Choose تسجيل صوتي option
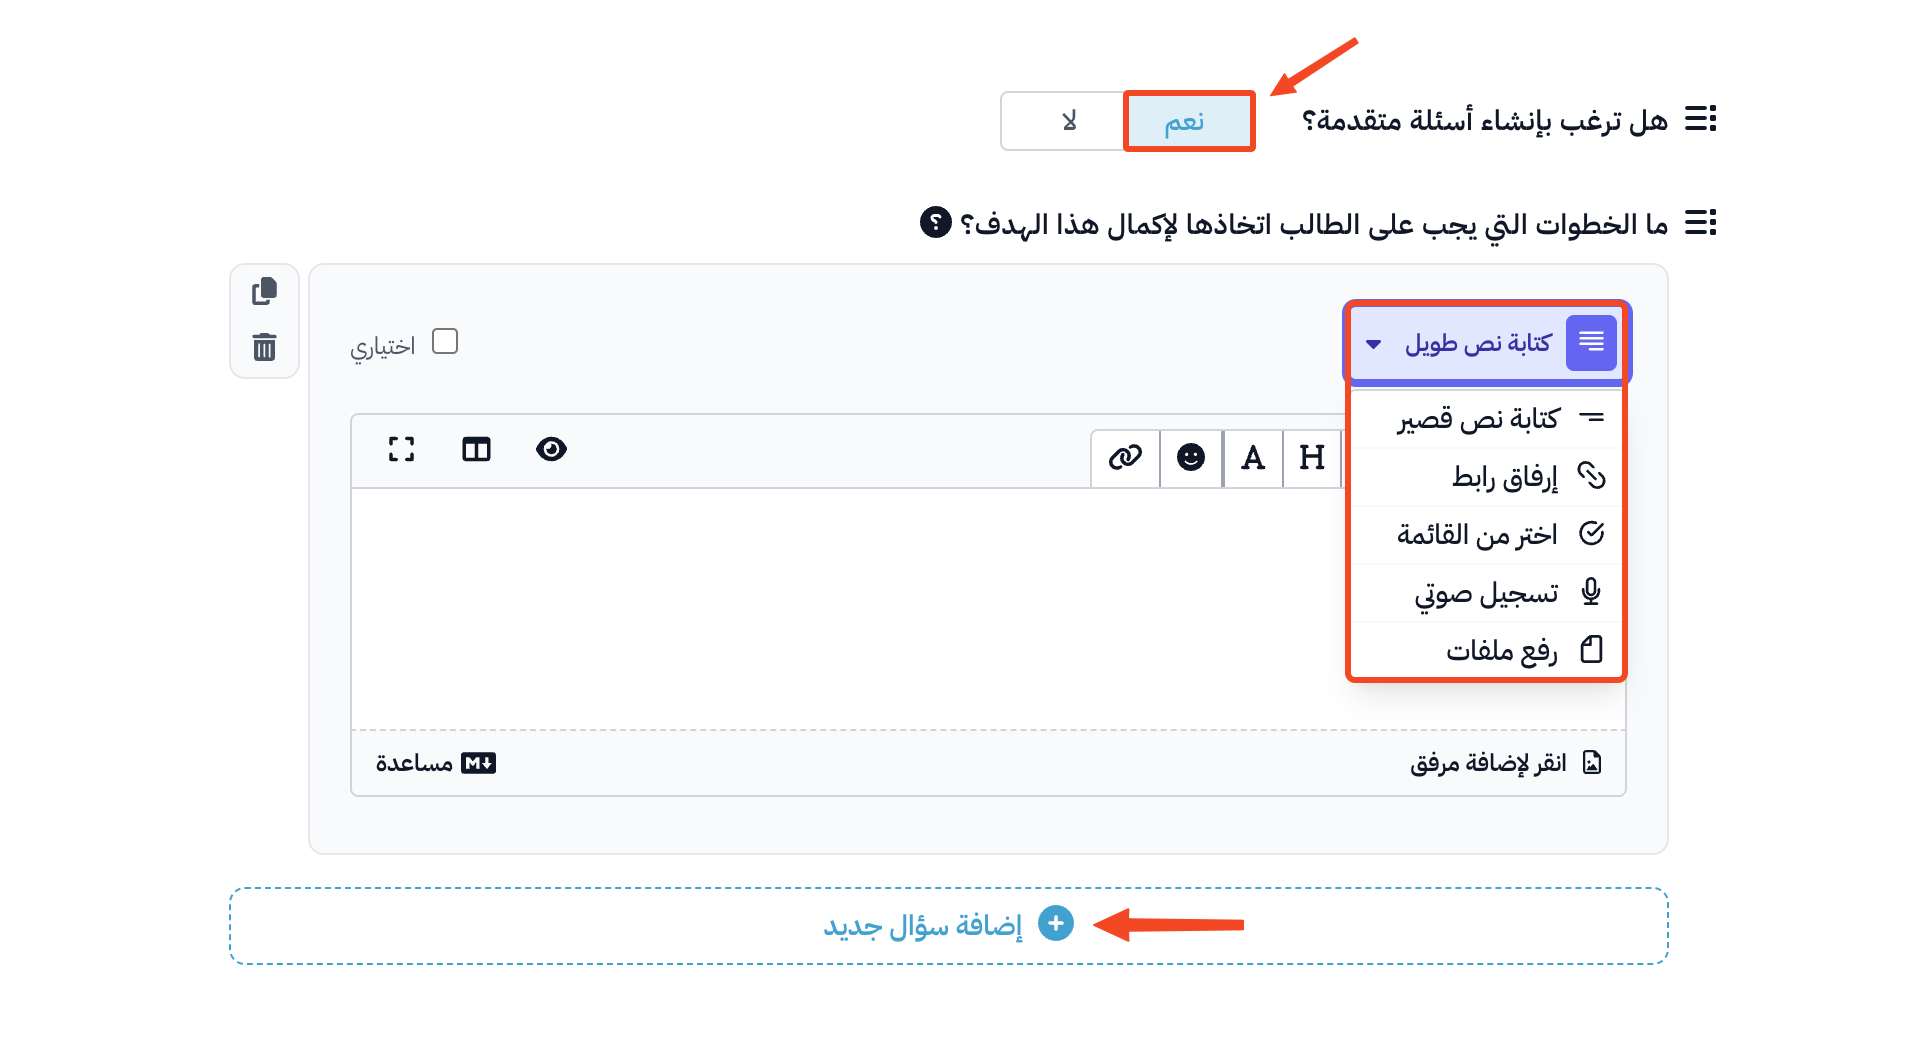Viewport: 1926px width, 1048px height. click(x=1485, y=592)
